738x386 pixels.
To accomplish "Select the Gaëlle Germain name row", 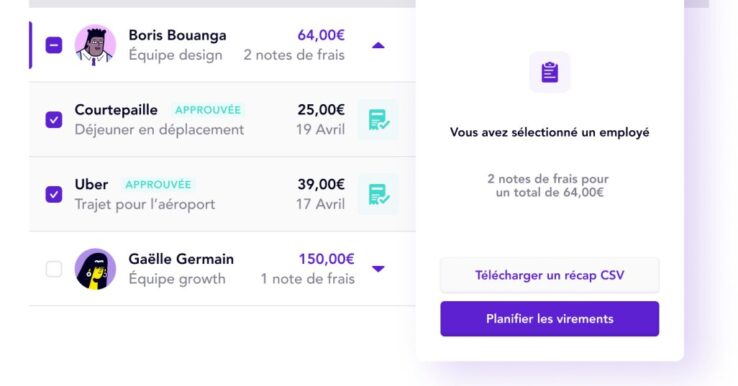I will pos(222,269).
